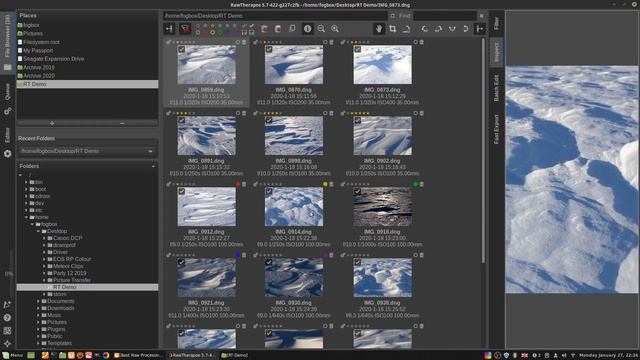Move IMG_0918.dng to trash via its bin icon

click(x=422, y=184)
